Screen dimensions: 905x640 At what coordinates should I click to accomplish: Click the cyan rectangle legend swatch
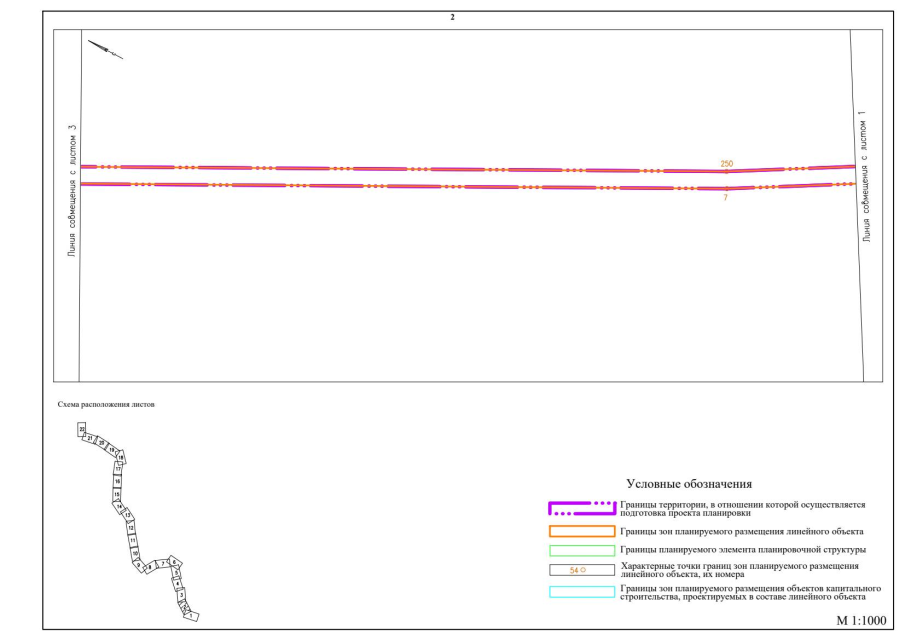580,591
